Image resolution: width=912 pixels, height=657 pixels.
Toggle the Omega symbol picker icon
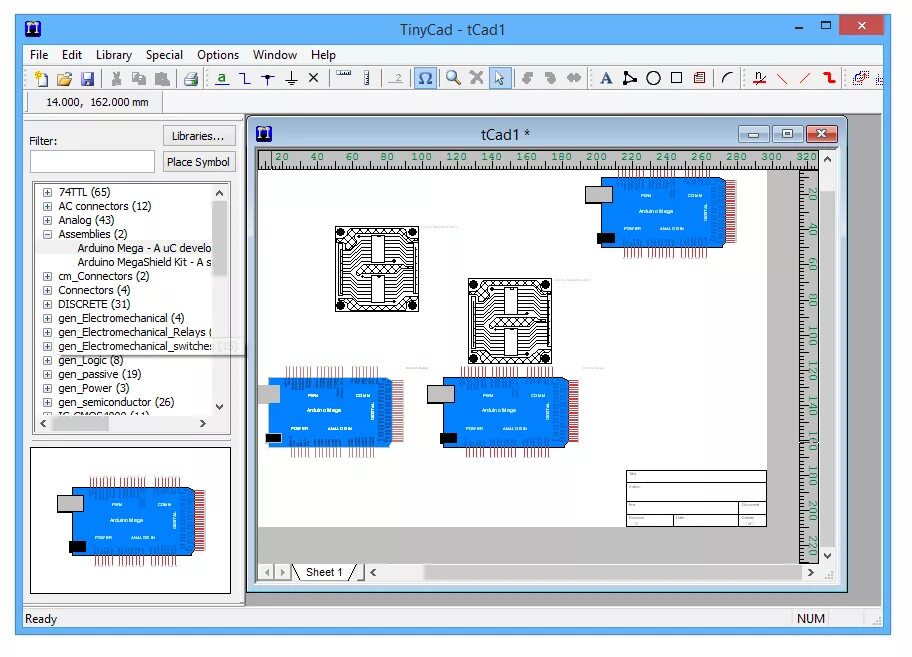[x=425, y=78]
